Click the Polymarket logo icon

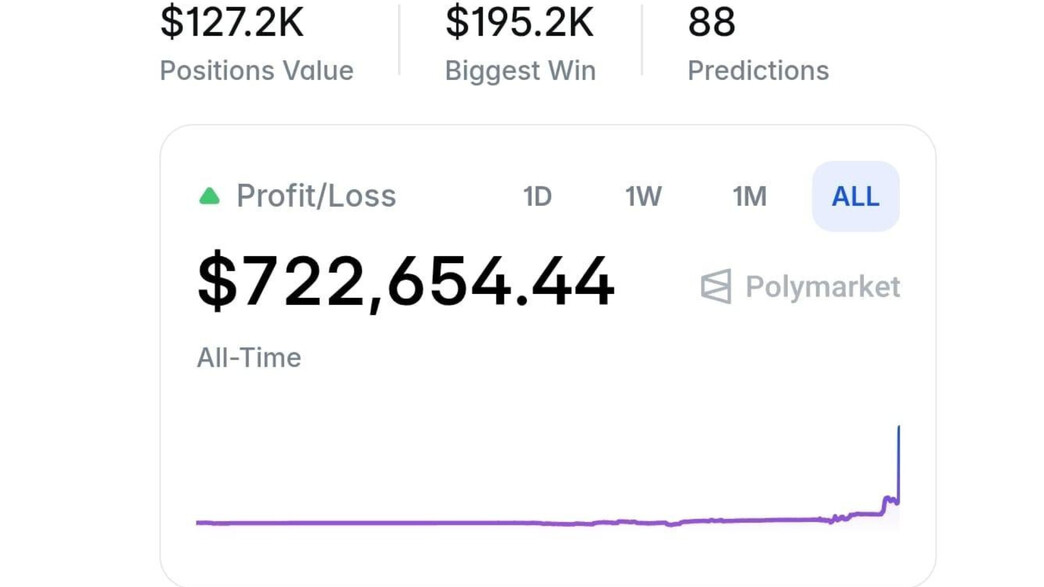point(716,287)
